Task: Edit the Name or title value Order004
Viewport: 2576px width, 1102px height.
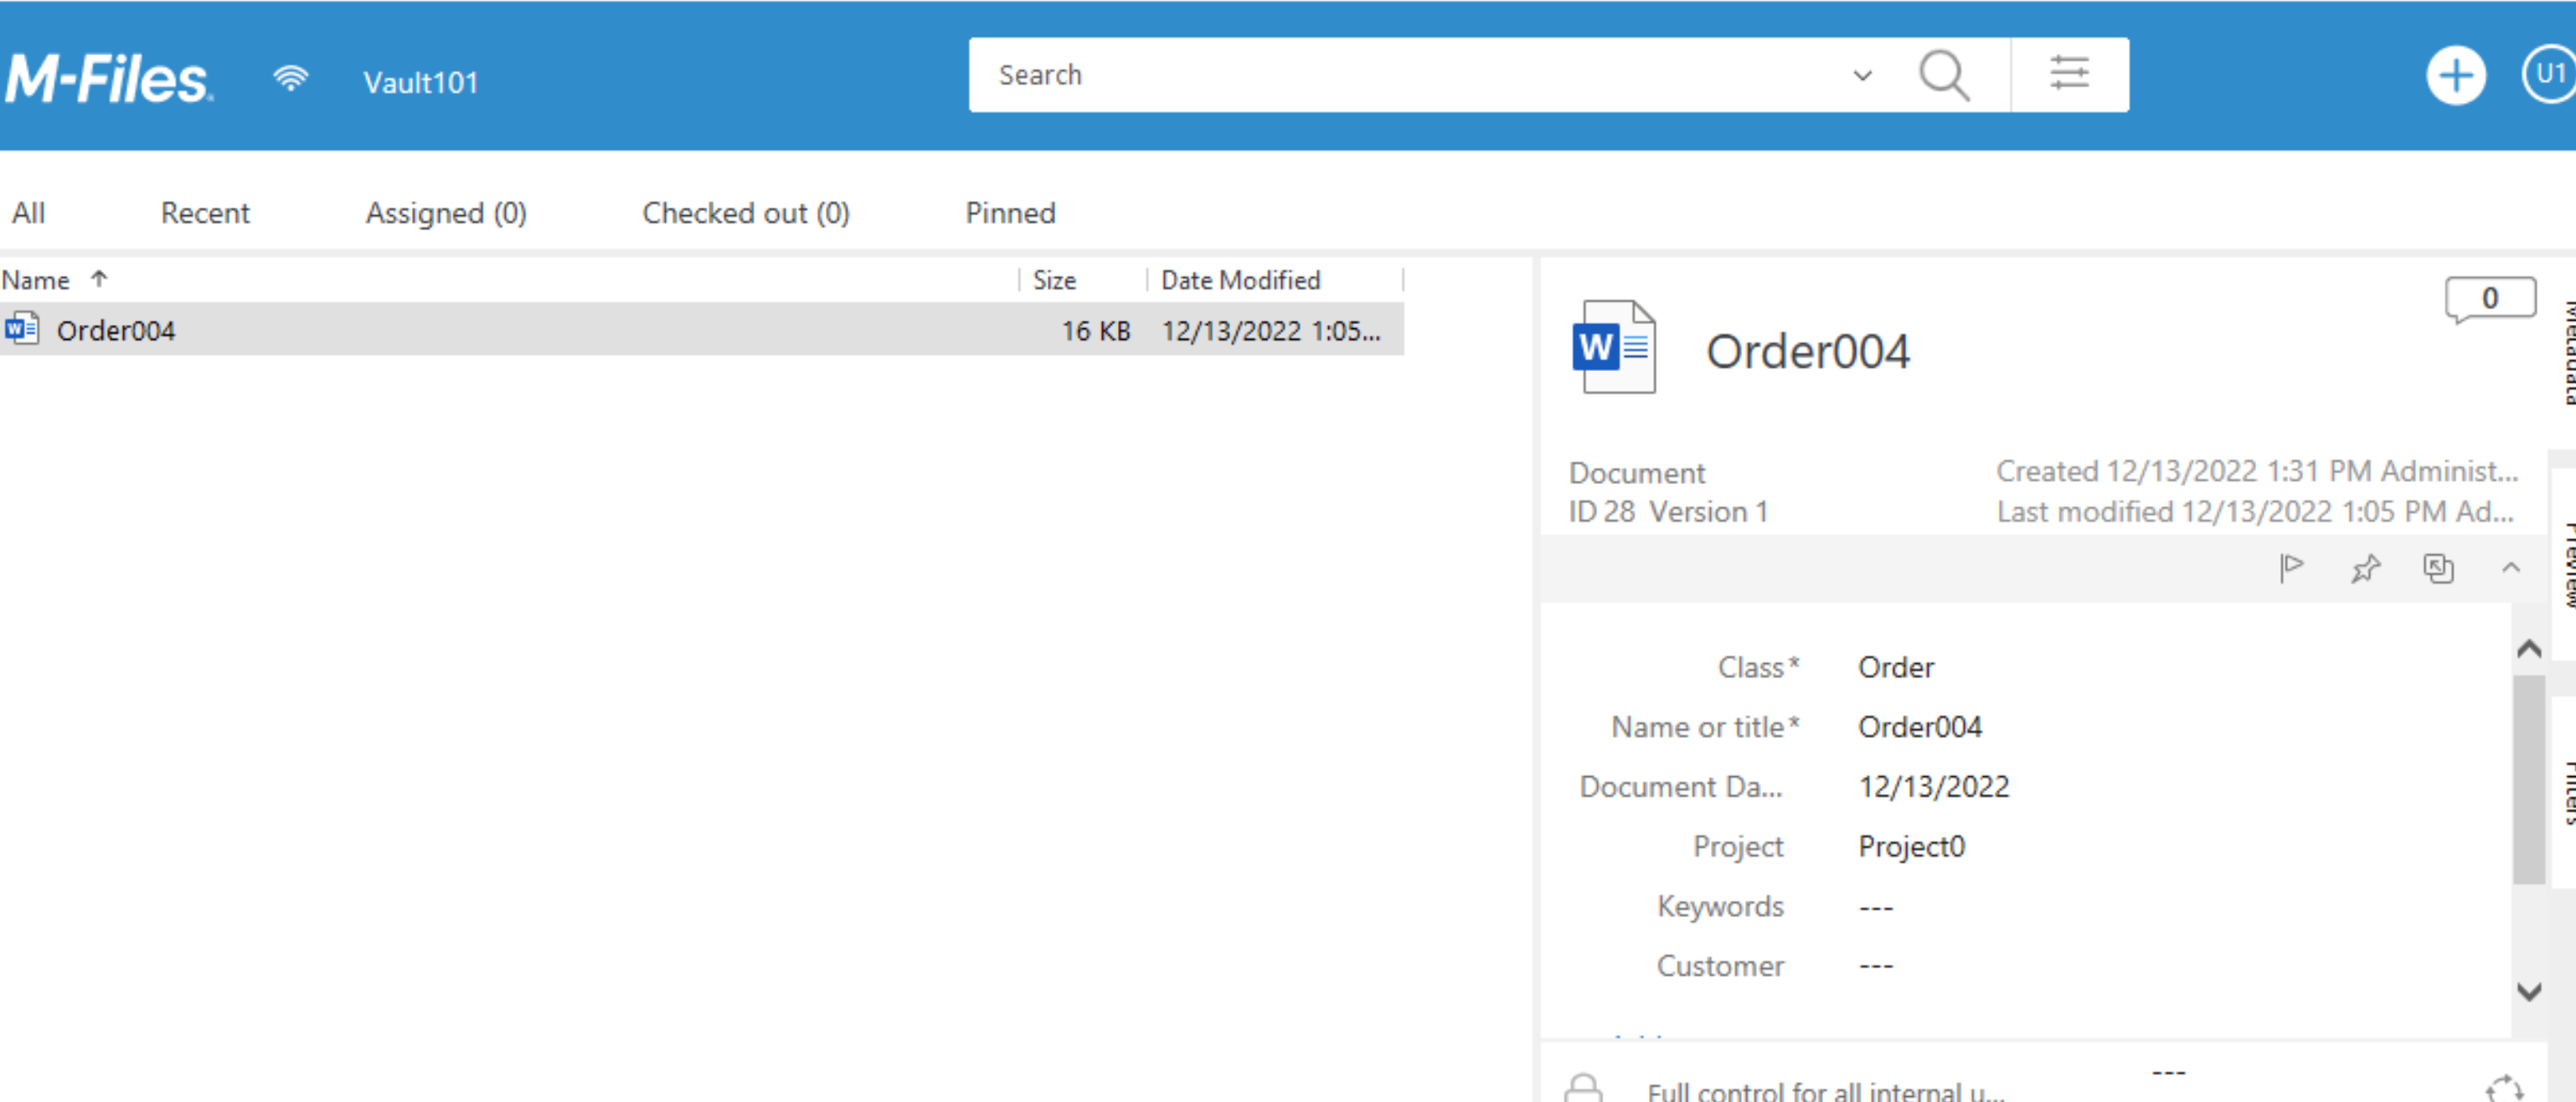Action: (x=1920, y=727)
